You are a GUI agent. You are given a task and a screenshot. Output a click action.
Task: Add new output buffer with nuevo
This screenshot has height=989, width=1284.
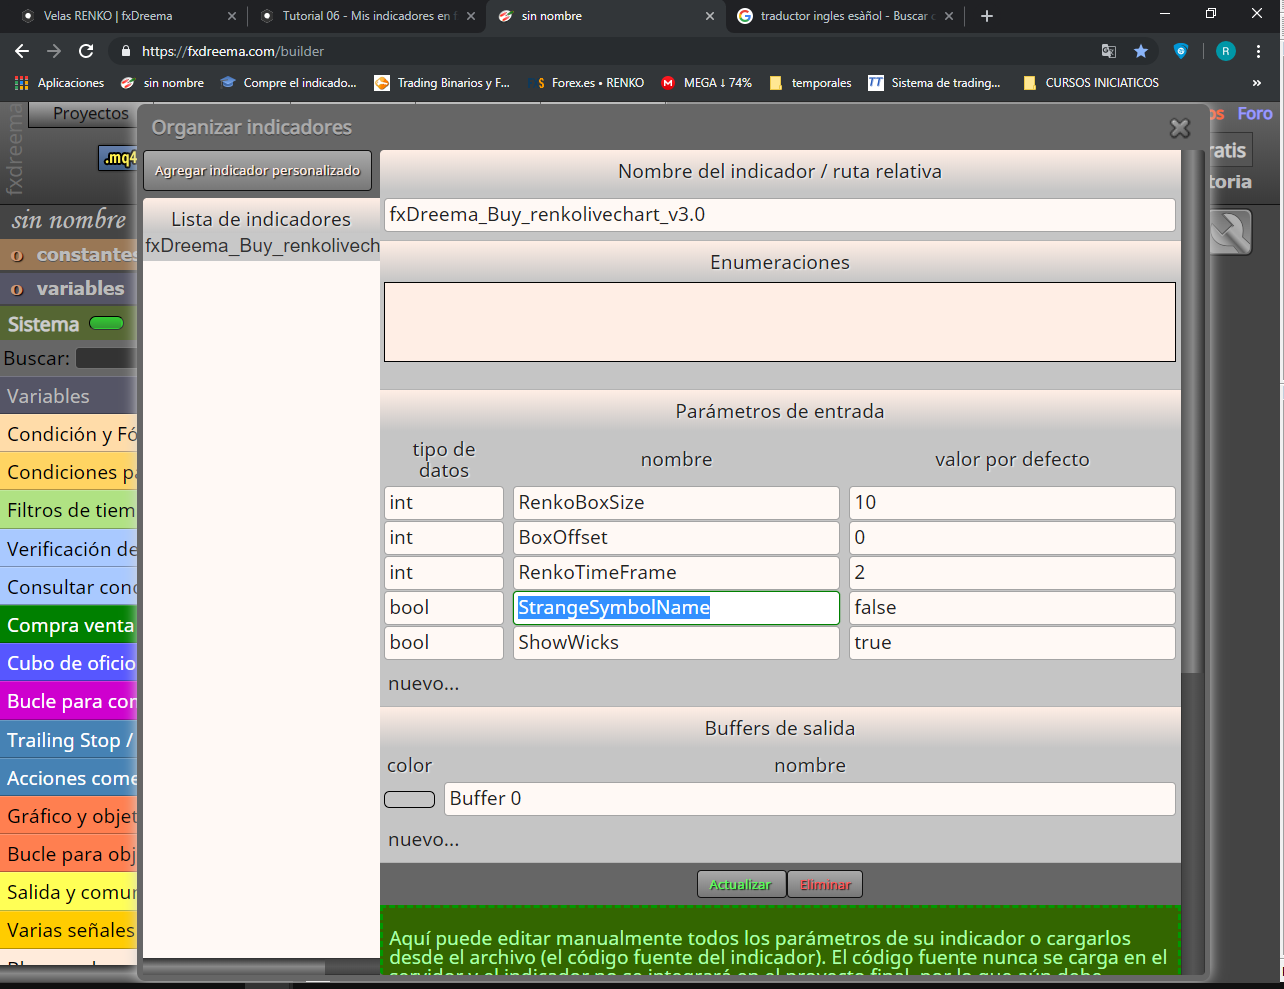click(424, 840)
